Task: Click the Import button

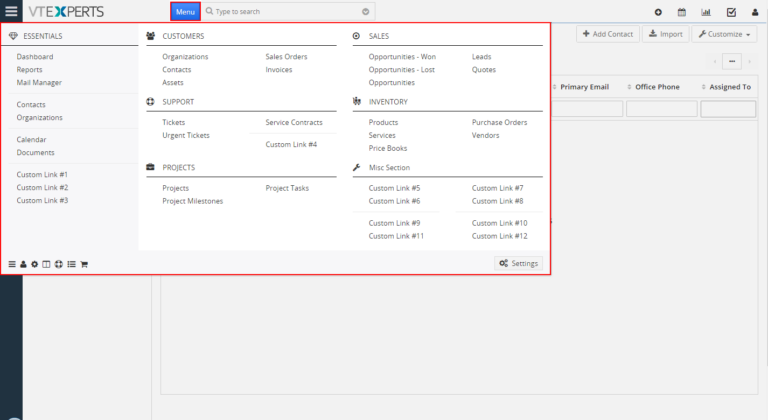Action: coord(665,34)
